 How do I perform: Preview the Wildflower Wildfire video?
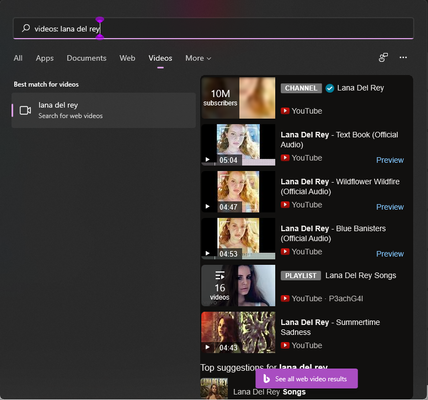[x=390, y=207]
